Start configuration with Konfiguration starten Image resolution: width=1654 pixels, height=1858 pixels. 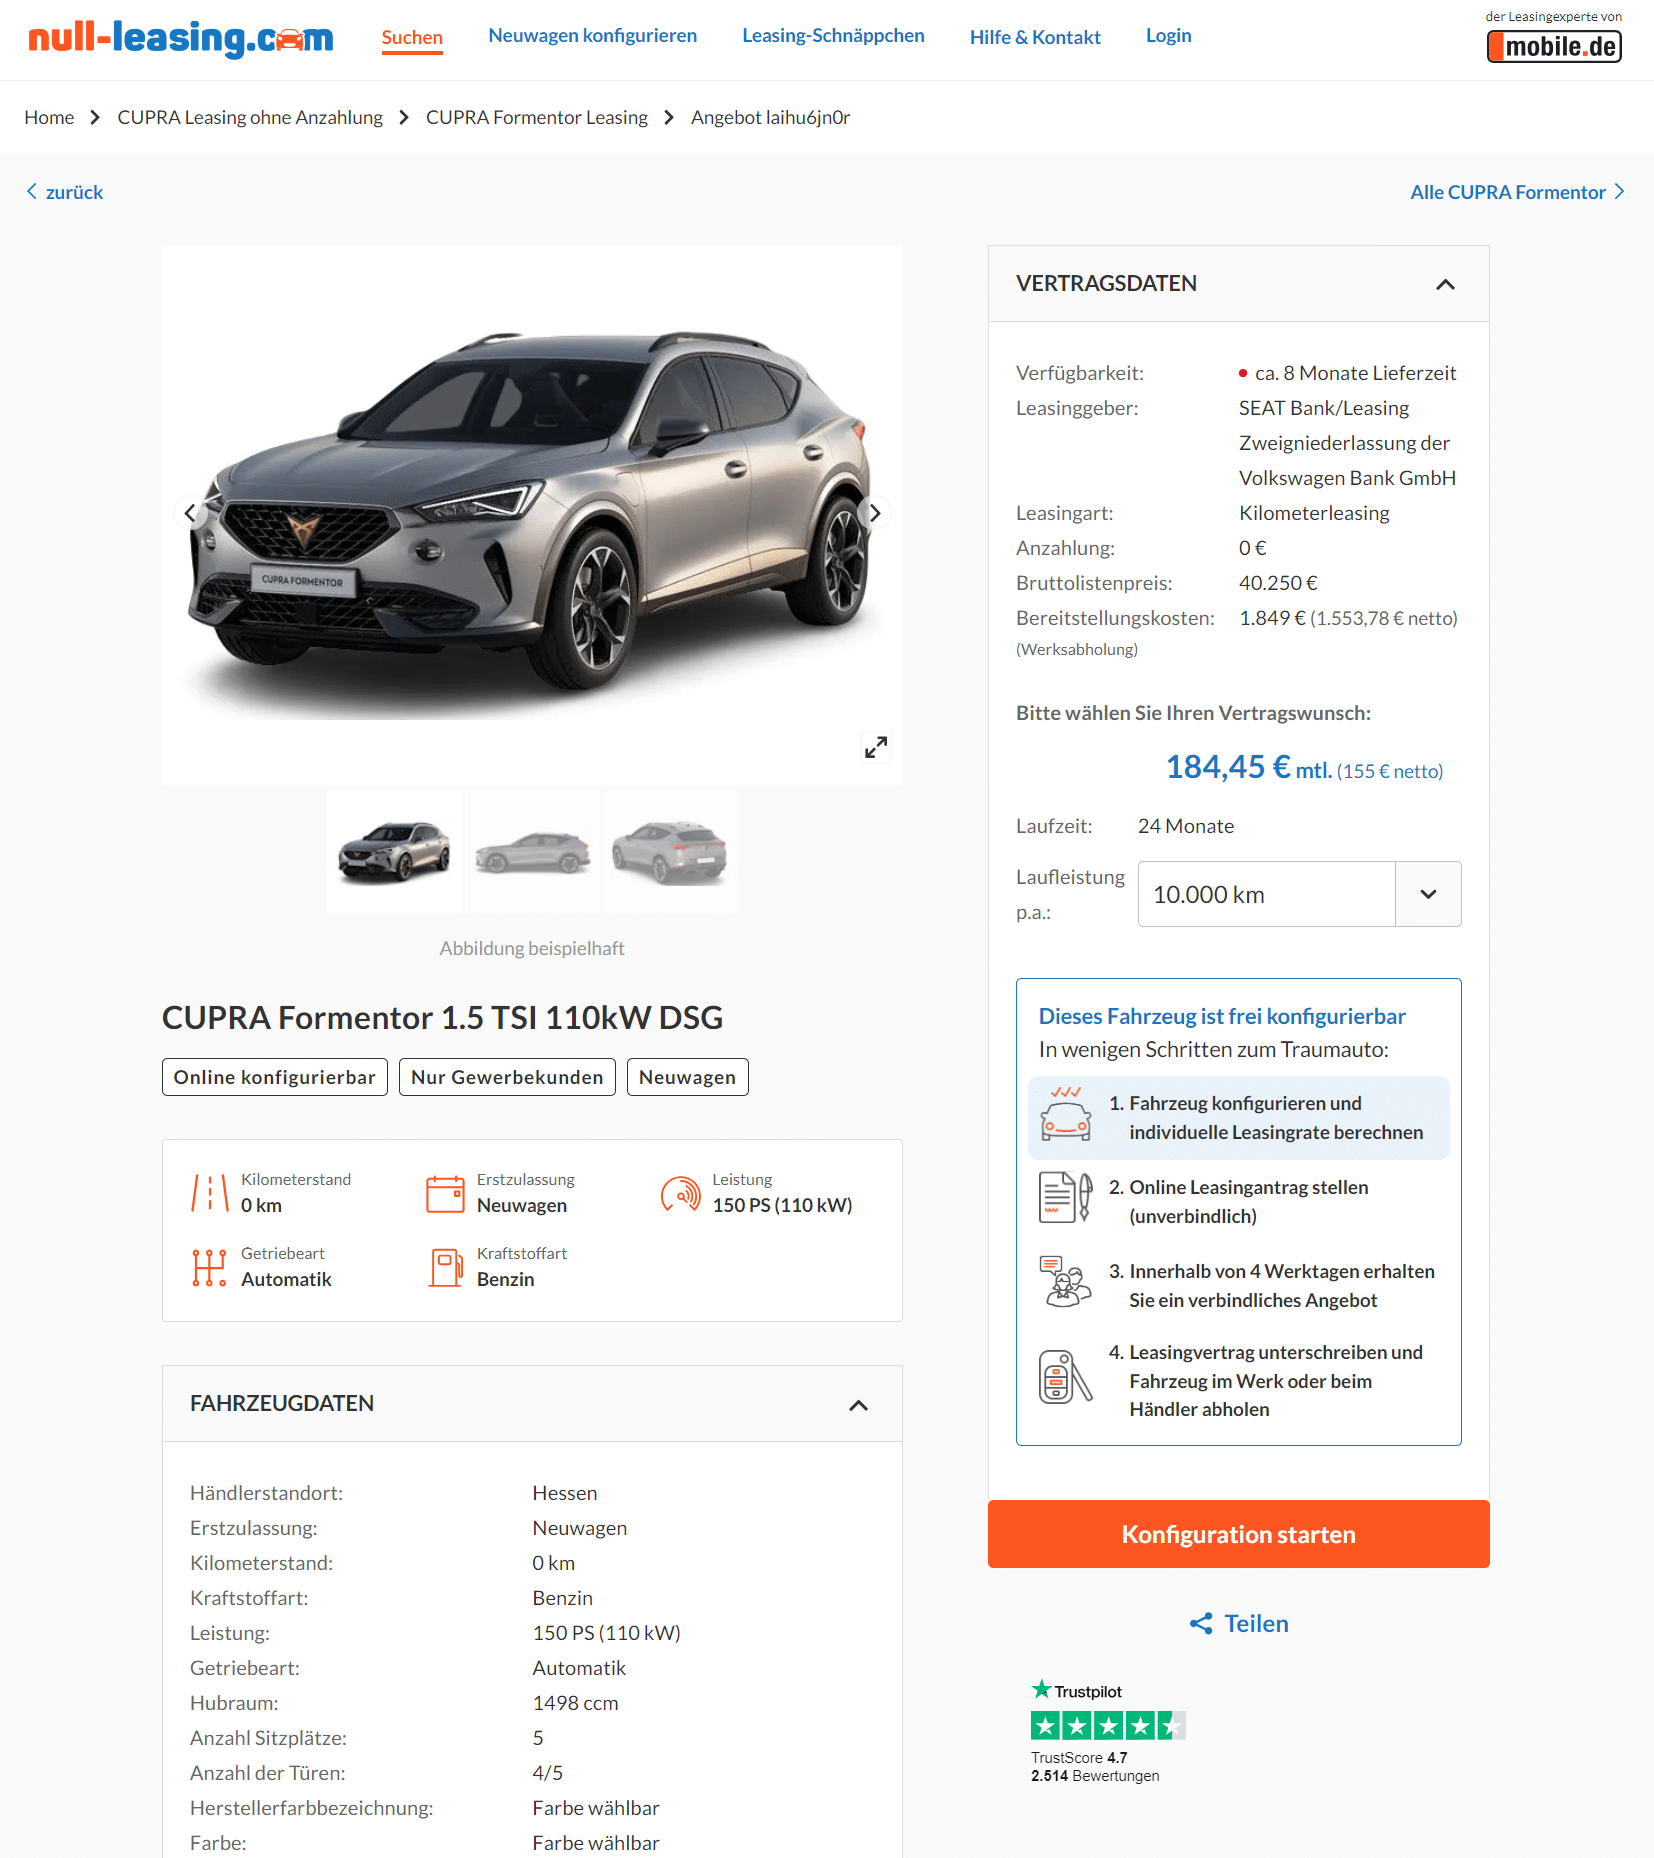pos(1238,1534)
